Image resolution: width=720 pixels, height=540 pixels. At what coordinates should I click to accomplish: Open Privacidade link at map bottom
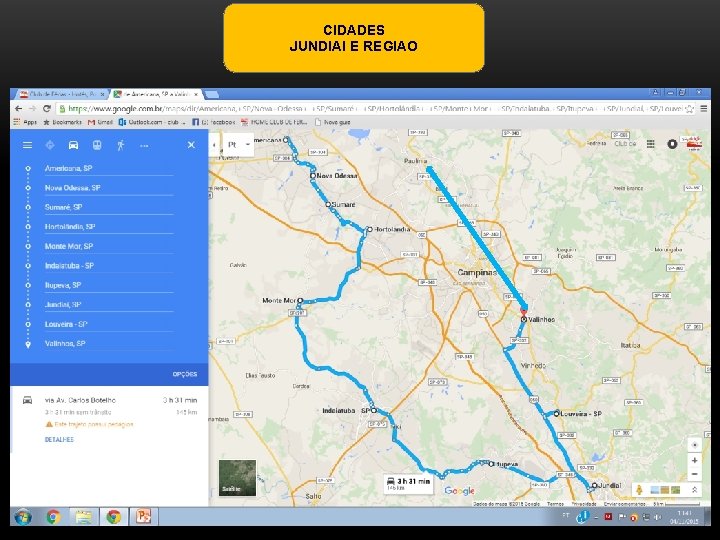[584, 504]
